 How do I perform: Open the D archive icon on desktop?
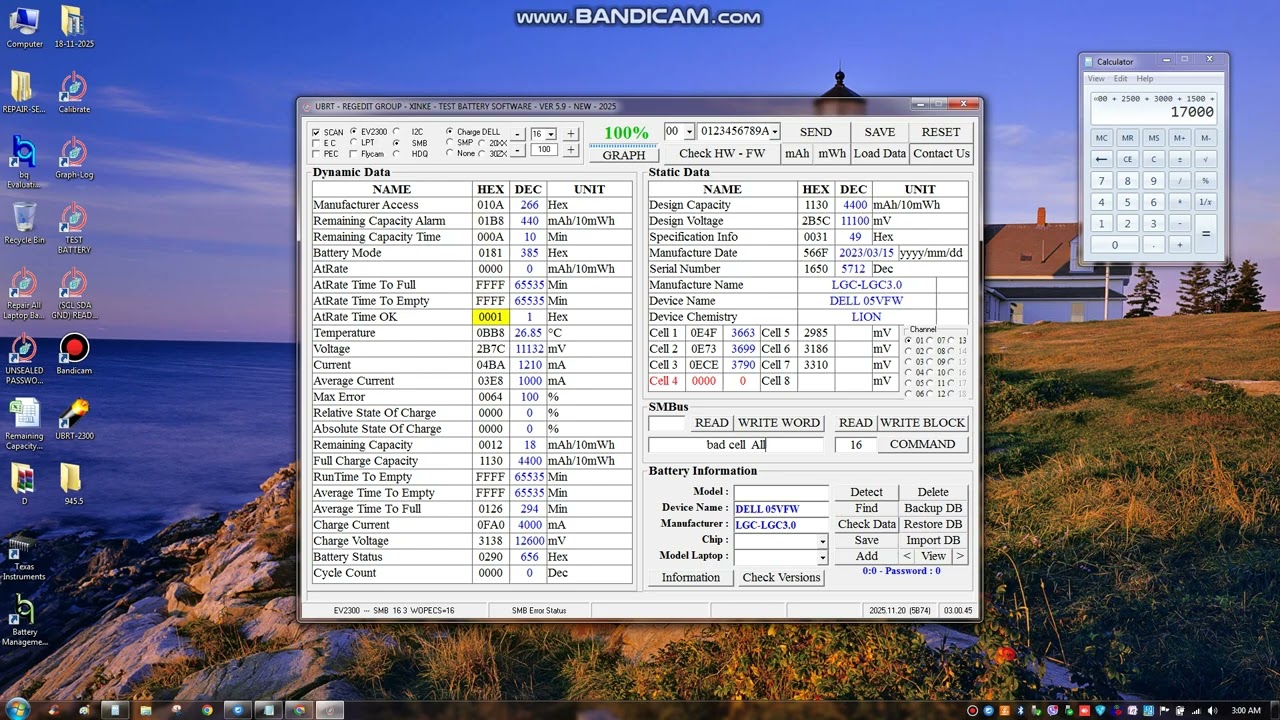click(x=24, y=484)
